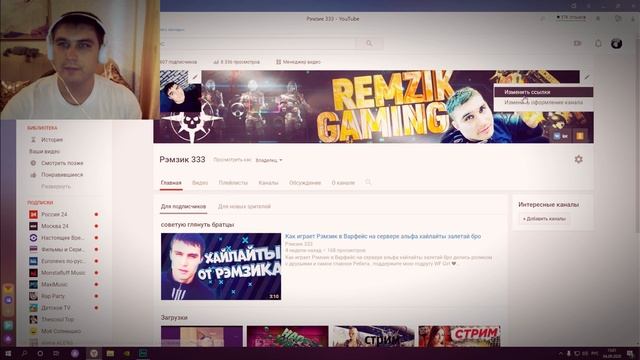Image resolution: width=640 pixels, height=360 pixels.
Task: Open the Monstafluff Music subscription
Action: (x=63, y=273)
